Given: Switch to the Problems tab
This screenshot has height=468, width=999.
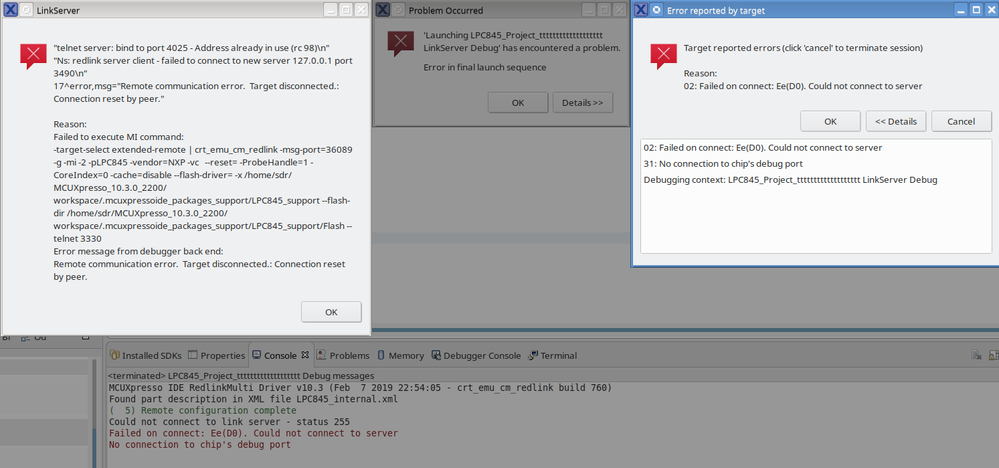Looking at the screenshot, I should 343,355.
